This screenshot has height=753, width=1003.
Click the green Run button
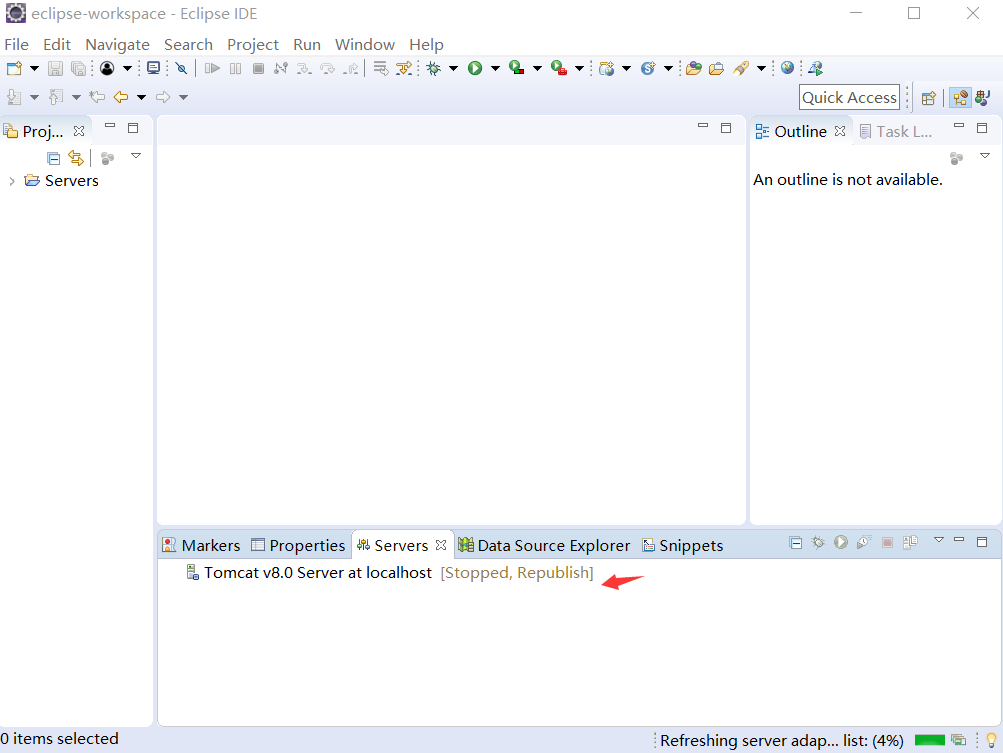tap(475, 68)
